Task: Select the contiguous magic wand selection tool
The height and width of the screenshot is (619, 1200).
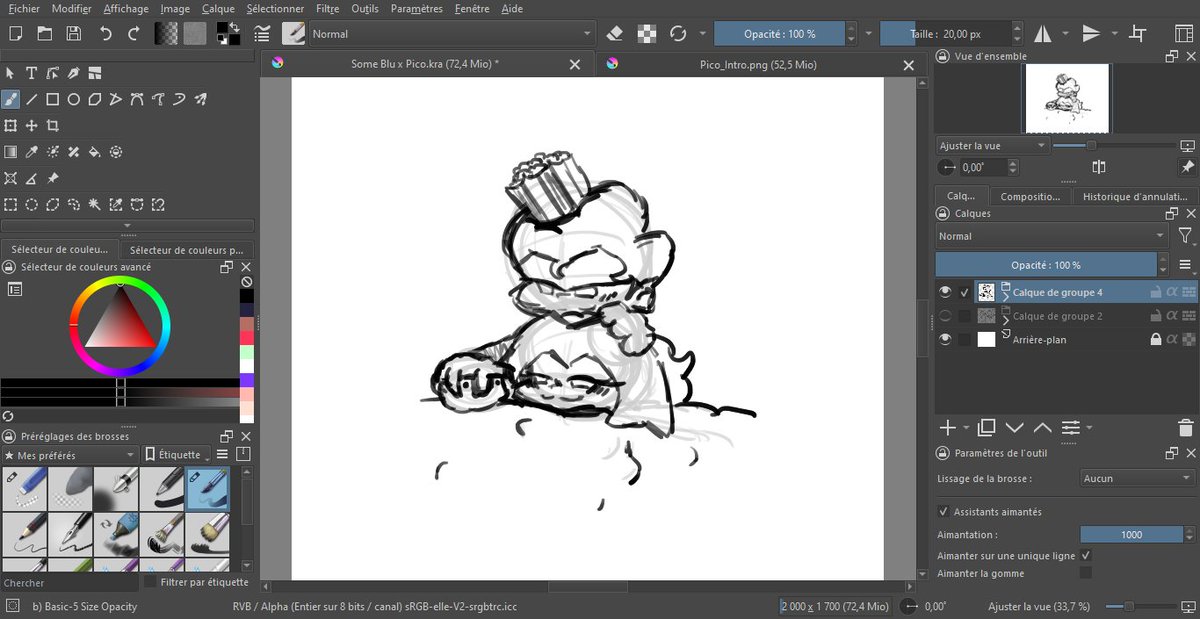Action: (x=95, y=205)
